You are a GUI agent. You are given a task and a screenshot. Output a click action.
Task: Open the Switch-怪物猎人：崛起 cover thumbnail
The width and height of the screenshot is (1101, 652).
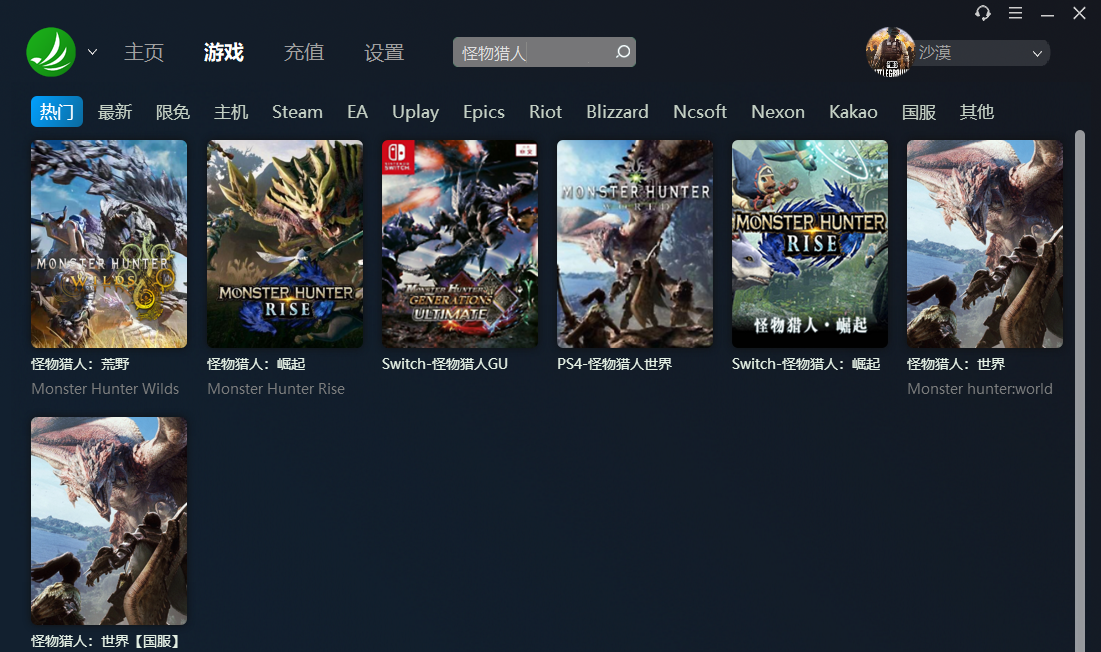click(x=810, y=244)
